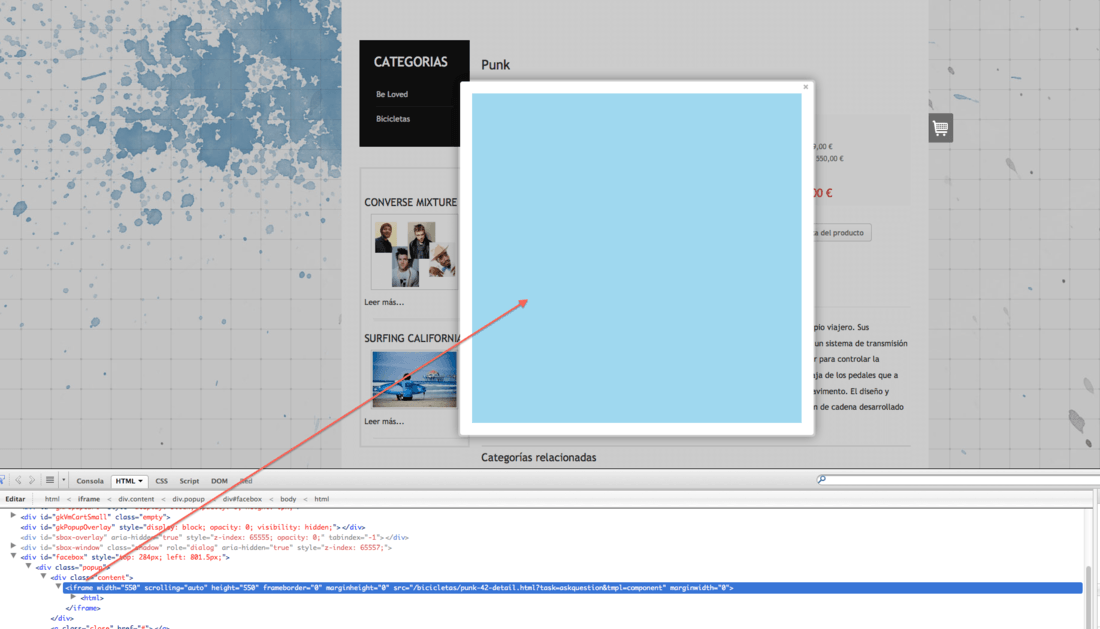Select the HTML tab in Firebug

pyautogui.click(x=128, y=481)
